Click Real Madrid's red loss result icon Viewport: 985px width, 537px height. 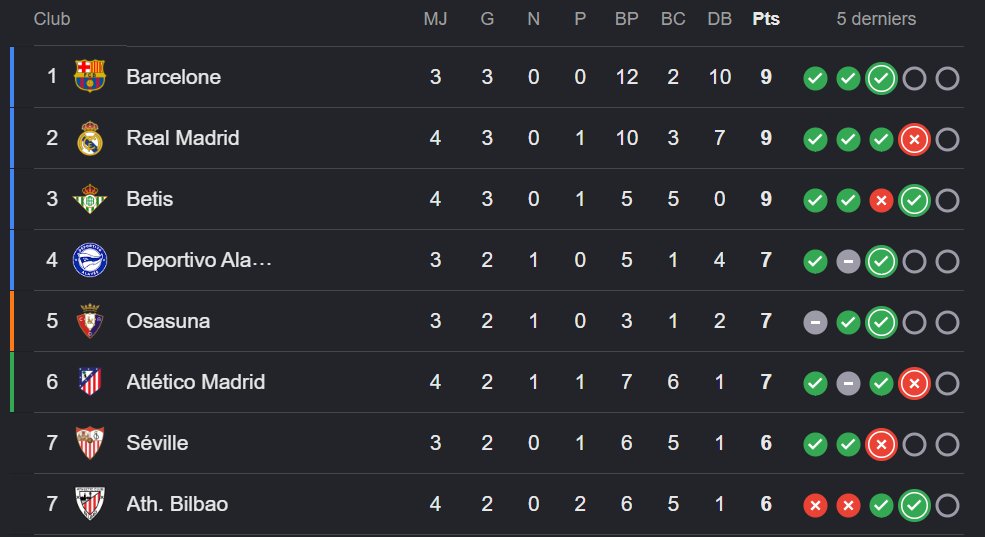914,139
